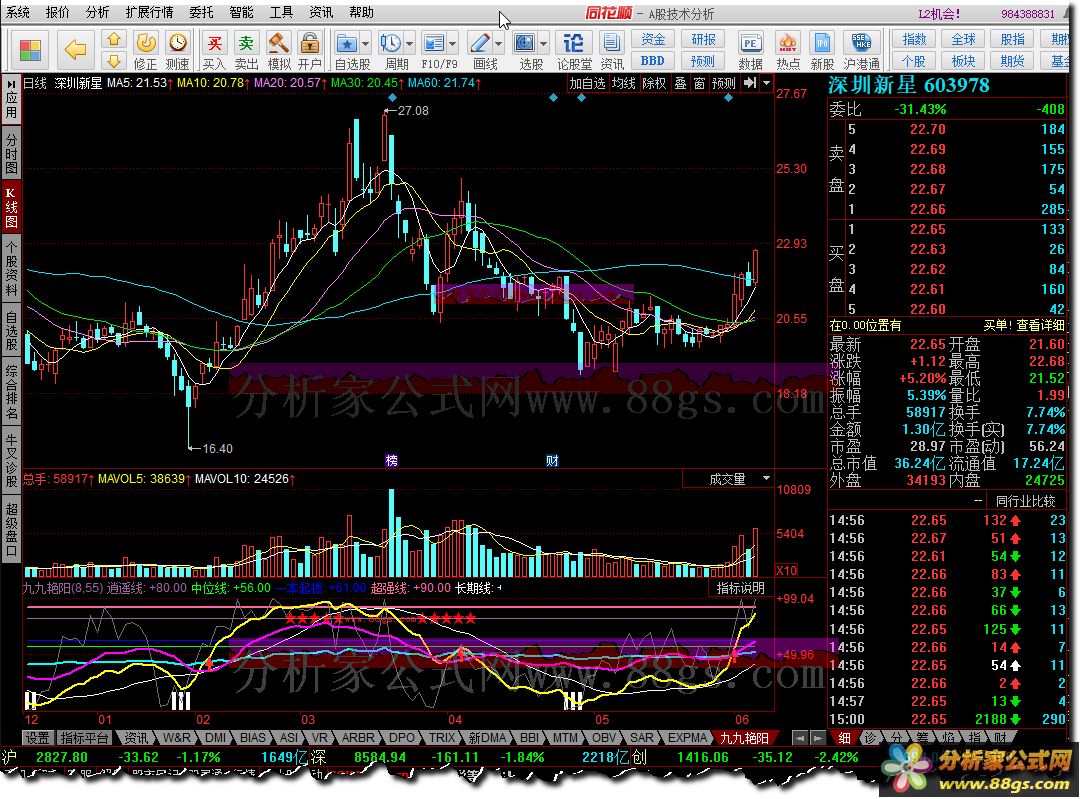
Task: Click the yellow up arrow icon
Action: pos(114,40)
